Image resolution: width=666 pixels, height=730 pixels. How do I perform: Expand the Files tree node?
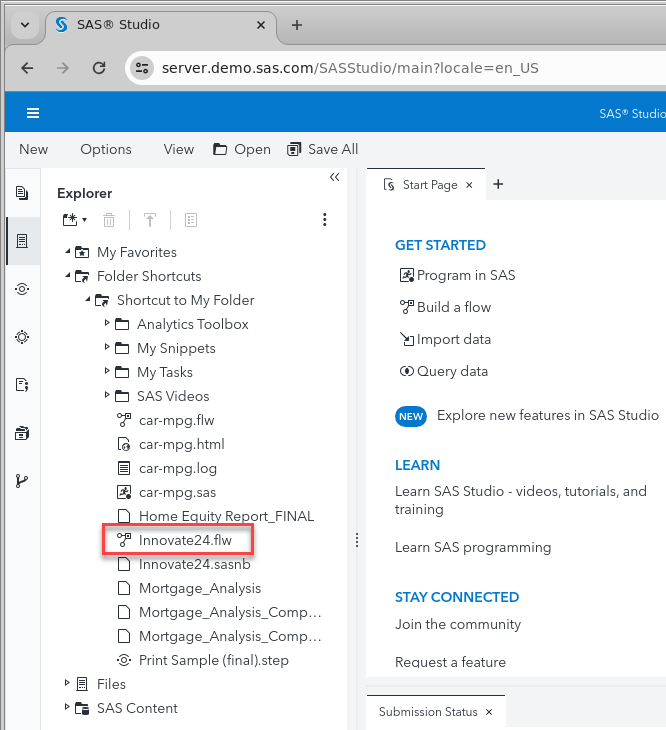pyautogui.click(x=68, y=684)
